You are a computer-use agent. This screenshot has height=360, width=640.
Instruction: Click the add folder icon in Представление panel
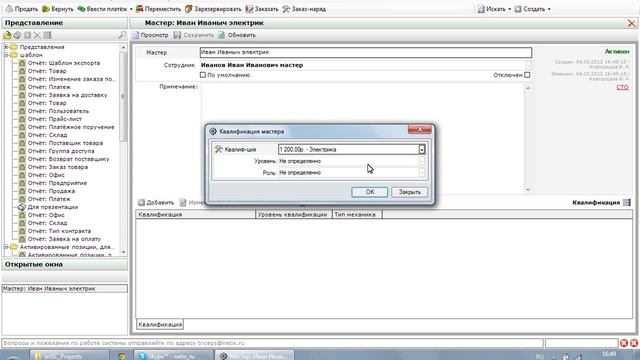(7, 36)
